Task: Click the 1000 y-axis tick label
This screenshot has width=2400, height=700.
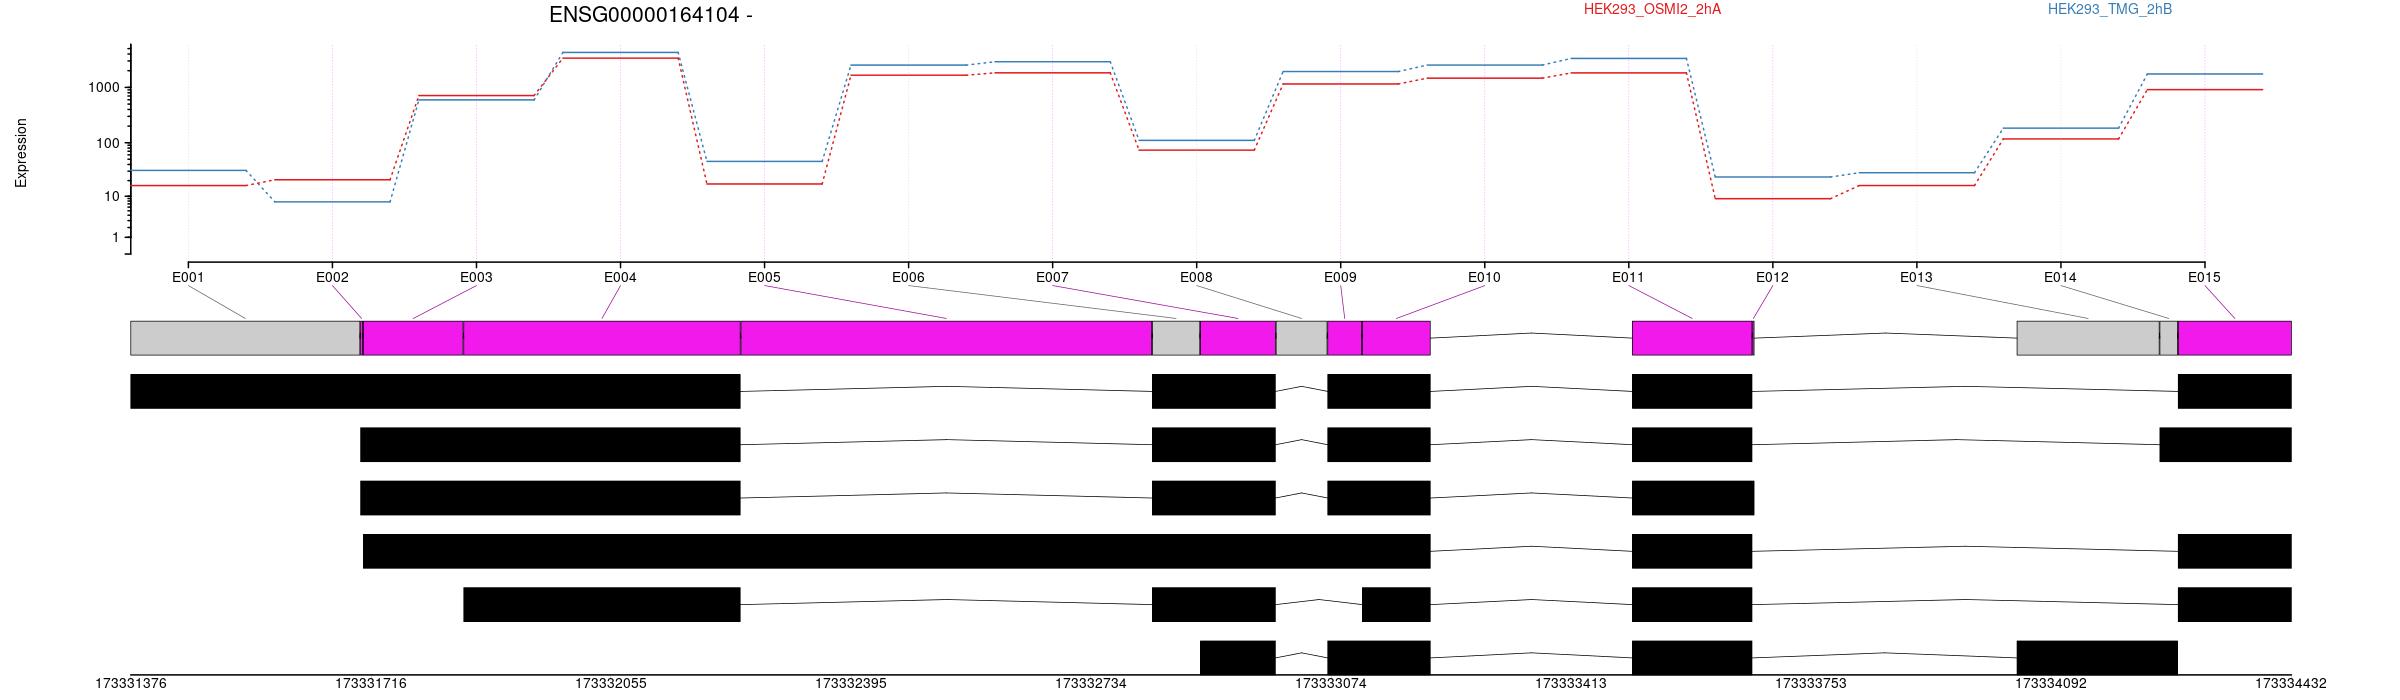Action: click(104, 88)
